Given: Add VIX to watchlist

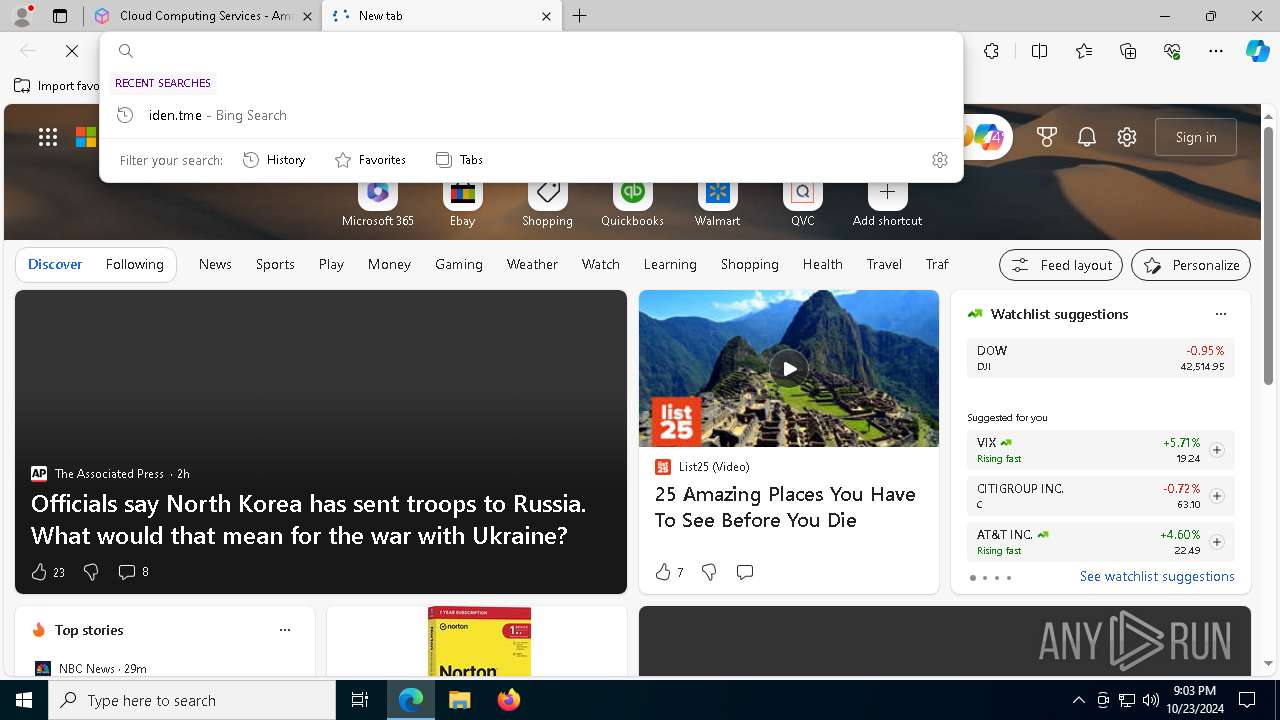Looking at the screenshot, I should click(1216, 450).
